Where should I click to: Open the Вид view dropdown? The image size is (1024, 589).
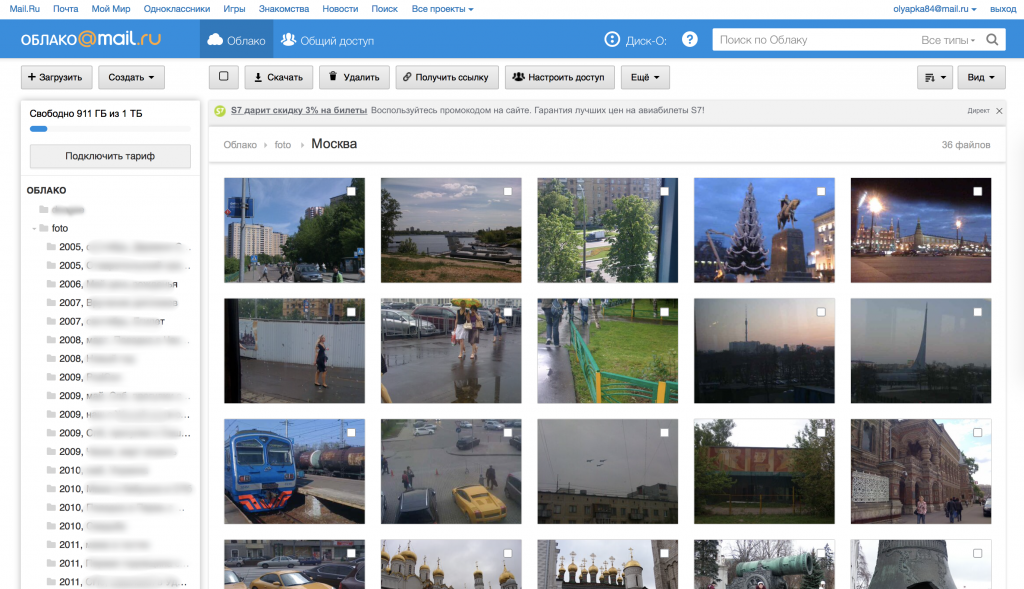point(981,77)
